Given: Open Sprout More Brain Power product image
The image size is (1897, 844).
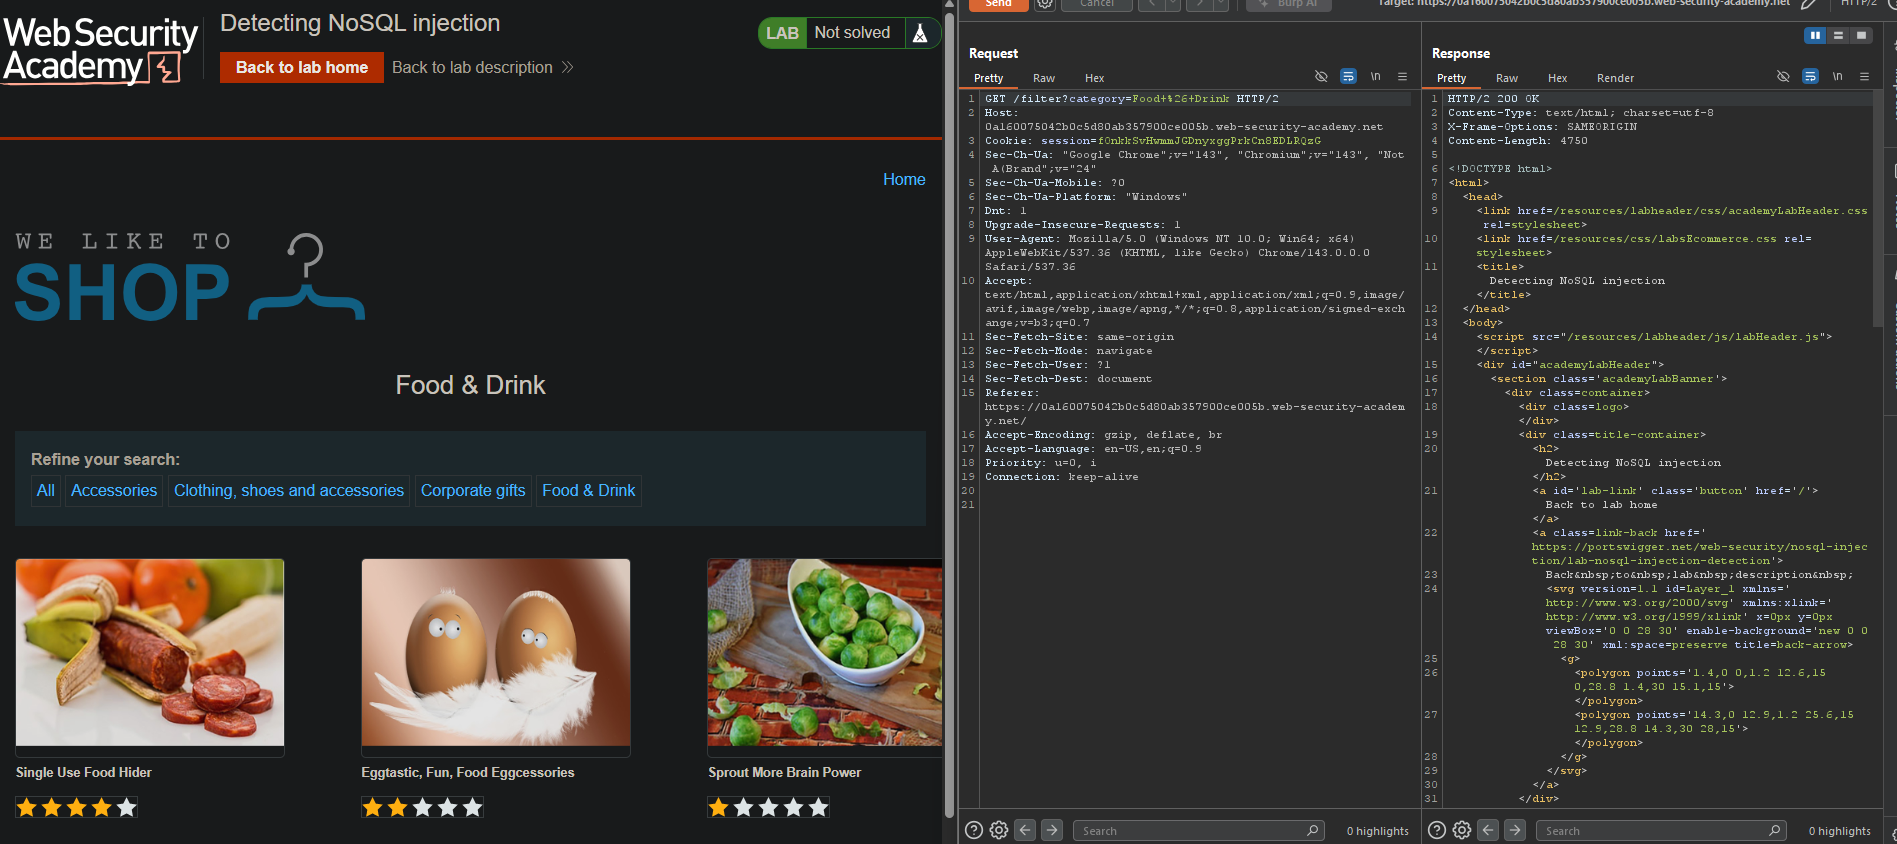Looking at the screenshot, I should coord(825,653).
